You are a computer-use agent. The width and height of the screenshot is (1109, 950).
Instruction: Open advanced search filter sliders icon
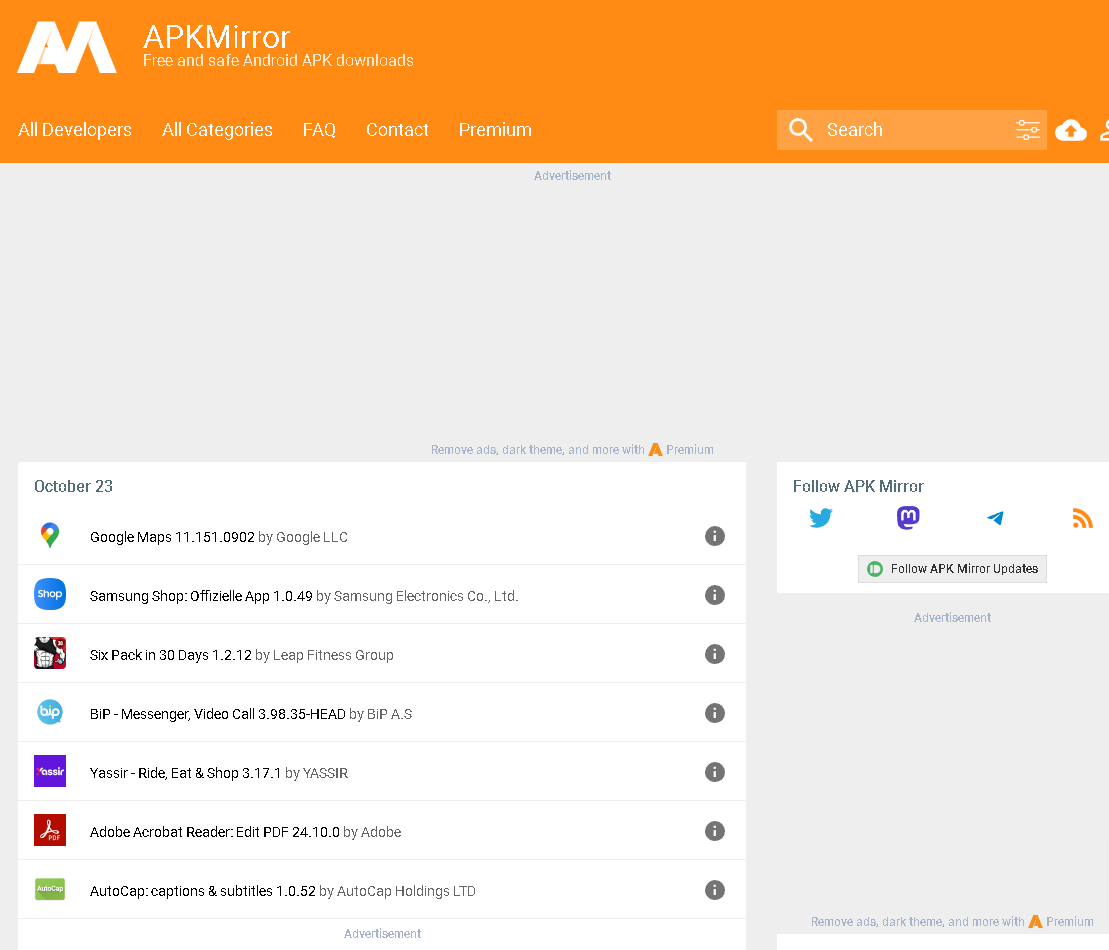pyautogui.click(x=1028, y=129)
